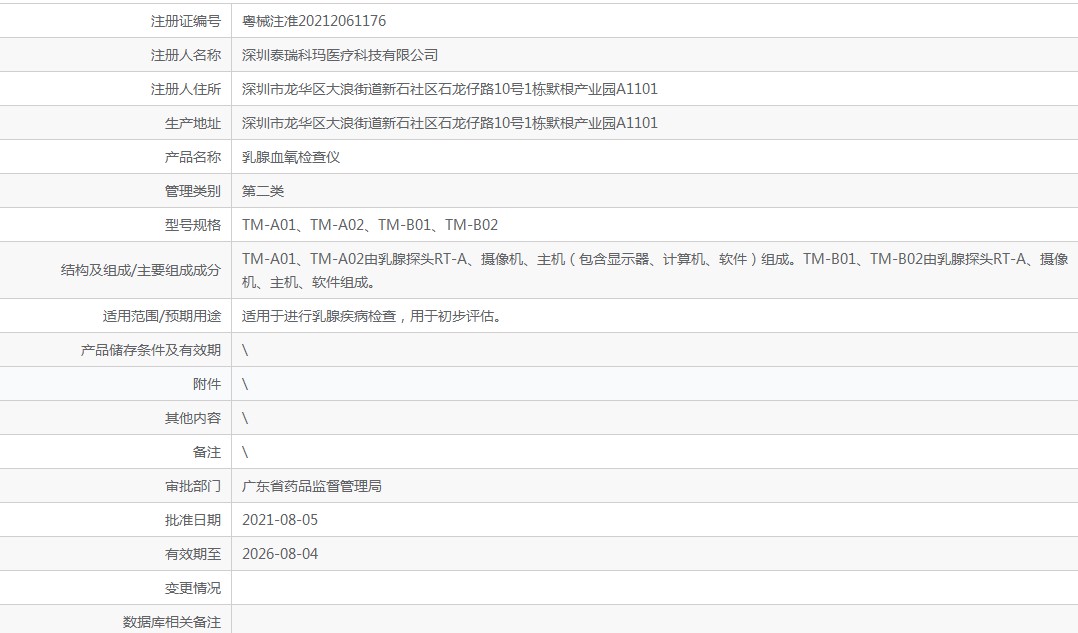Click the 备注 label
The height and width of the screenshot is (633, 1078).
click(x=206, y=452)
